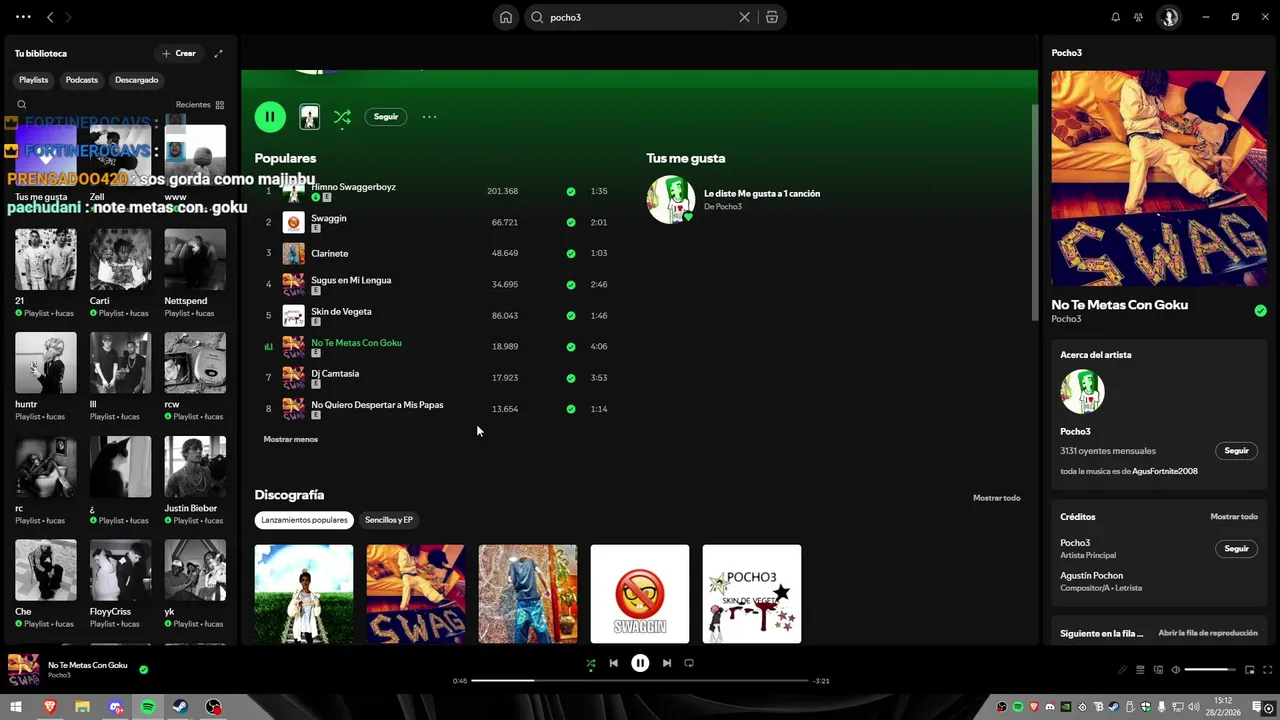Open Steam from the taskbar
Image resolution: width=1280 pixels, height=720 pixels.
[181, 707]
